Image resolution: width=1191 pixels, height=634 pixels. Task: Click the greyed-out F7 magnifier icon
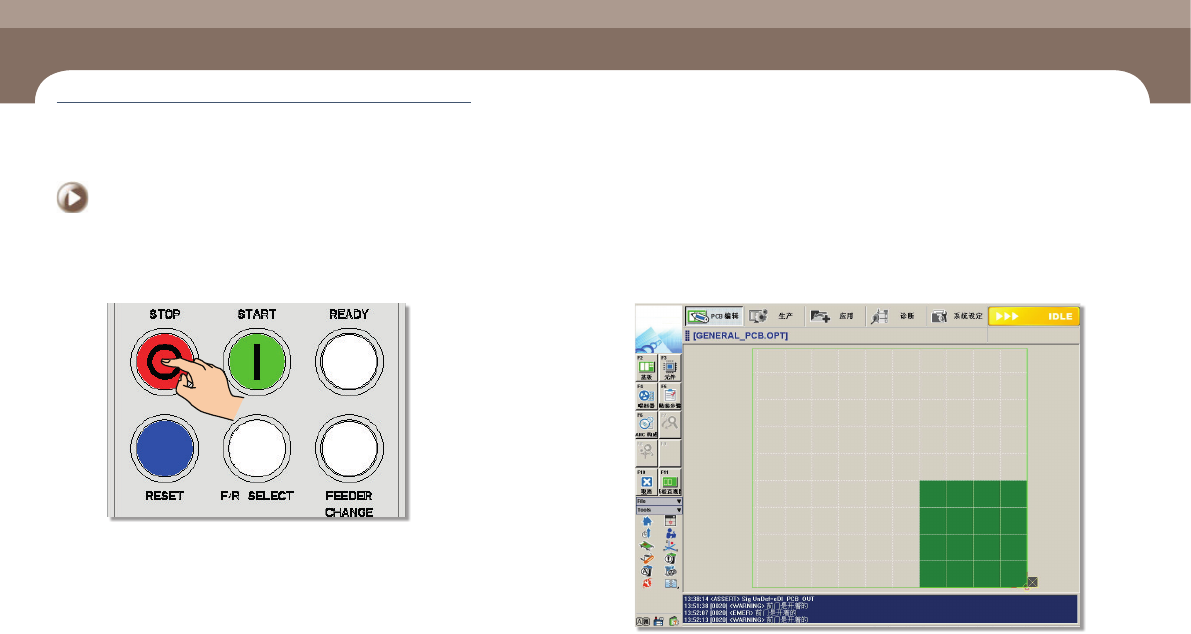[x=670, y=424]
